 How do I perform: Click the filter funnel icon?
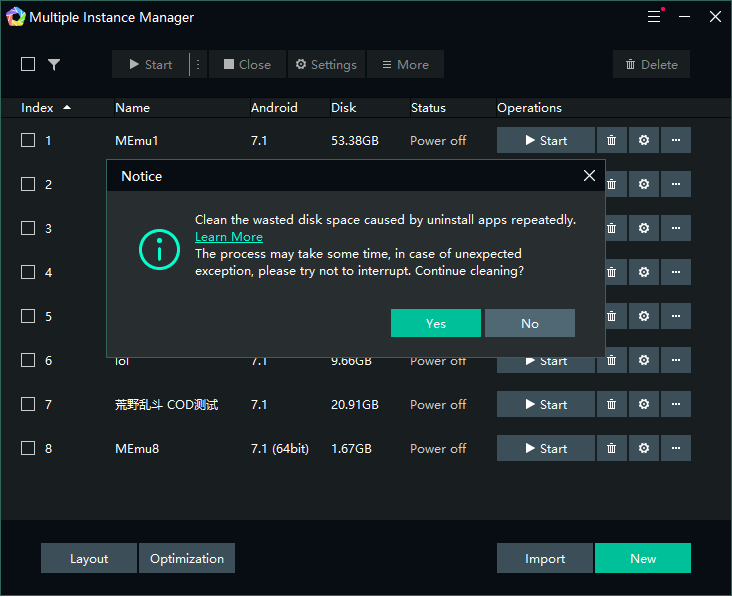(x=54, y=65)
